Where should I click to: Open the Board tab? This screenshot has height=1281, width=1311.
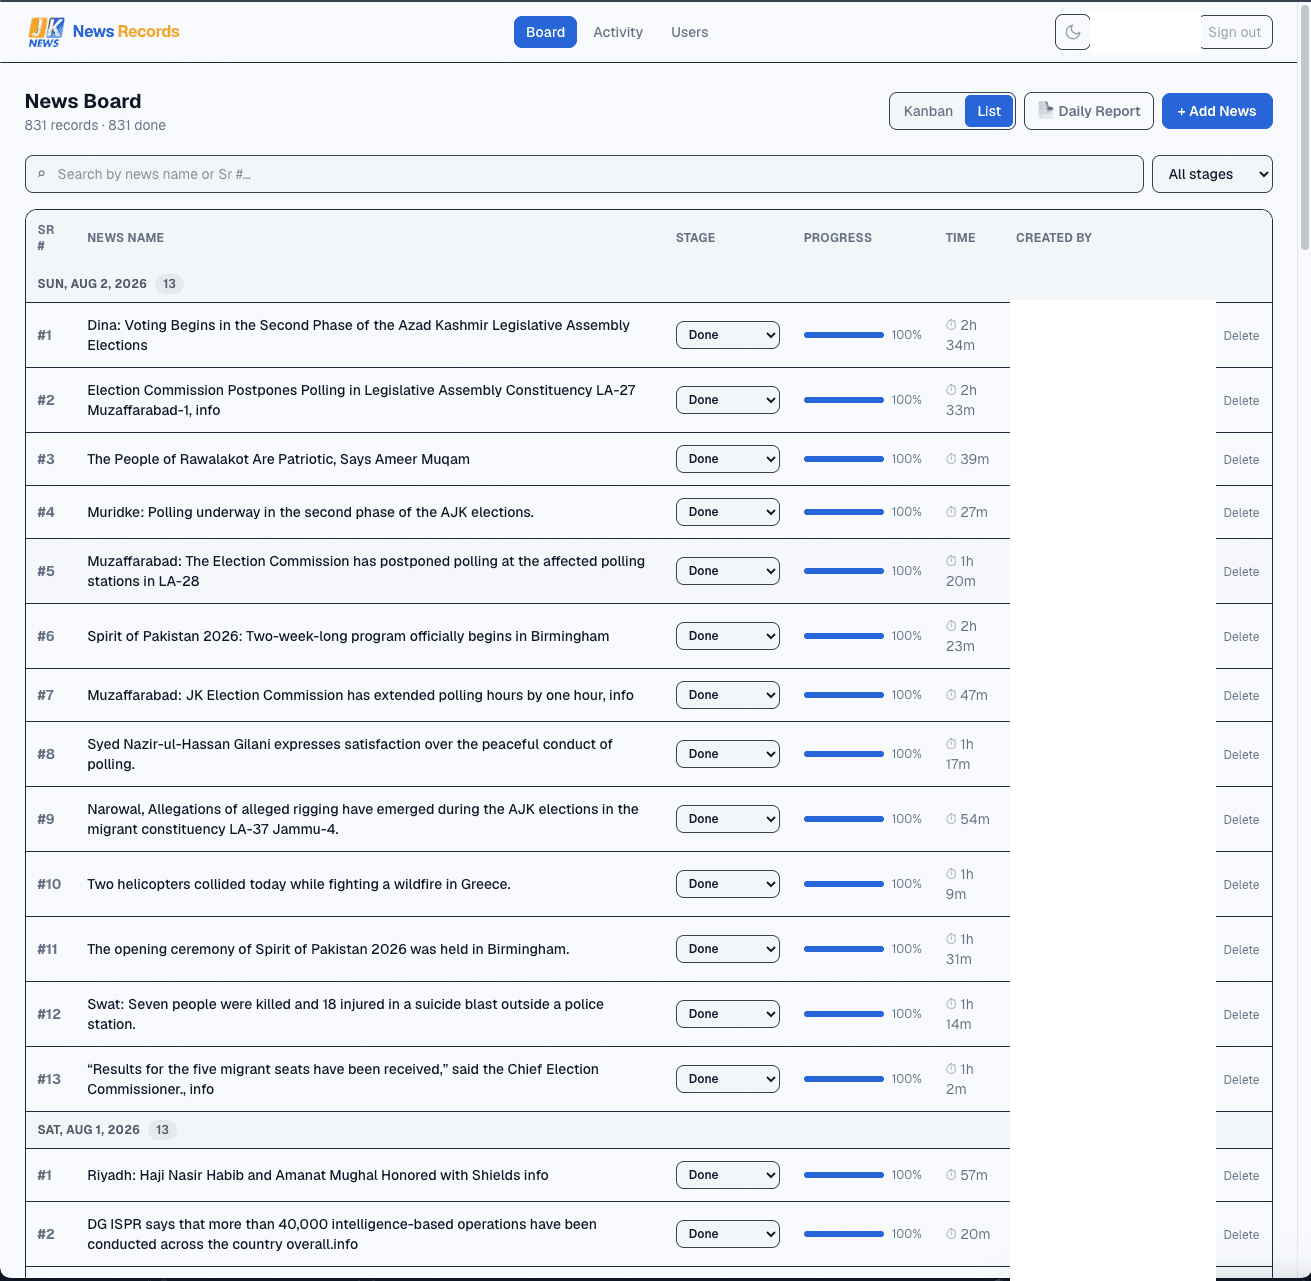coord(545,32)
